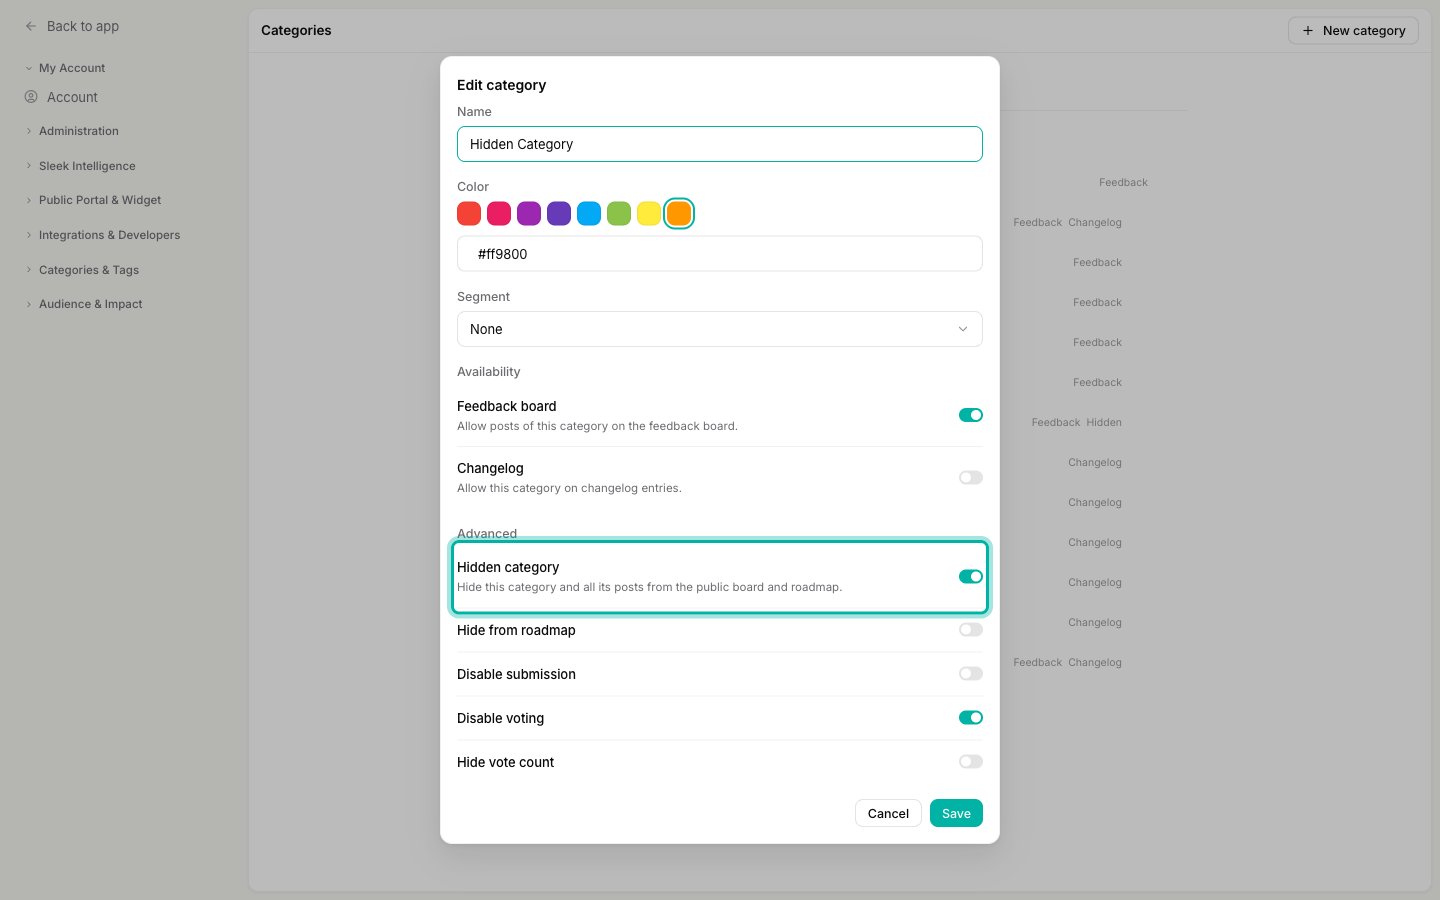Click the Hidden tag in background list
Screen dimensions: 1440x900
[x=1104, y=422]
